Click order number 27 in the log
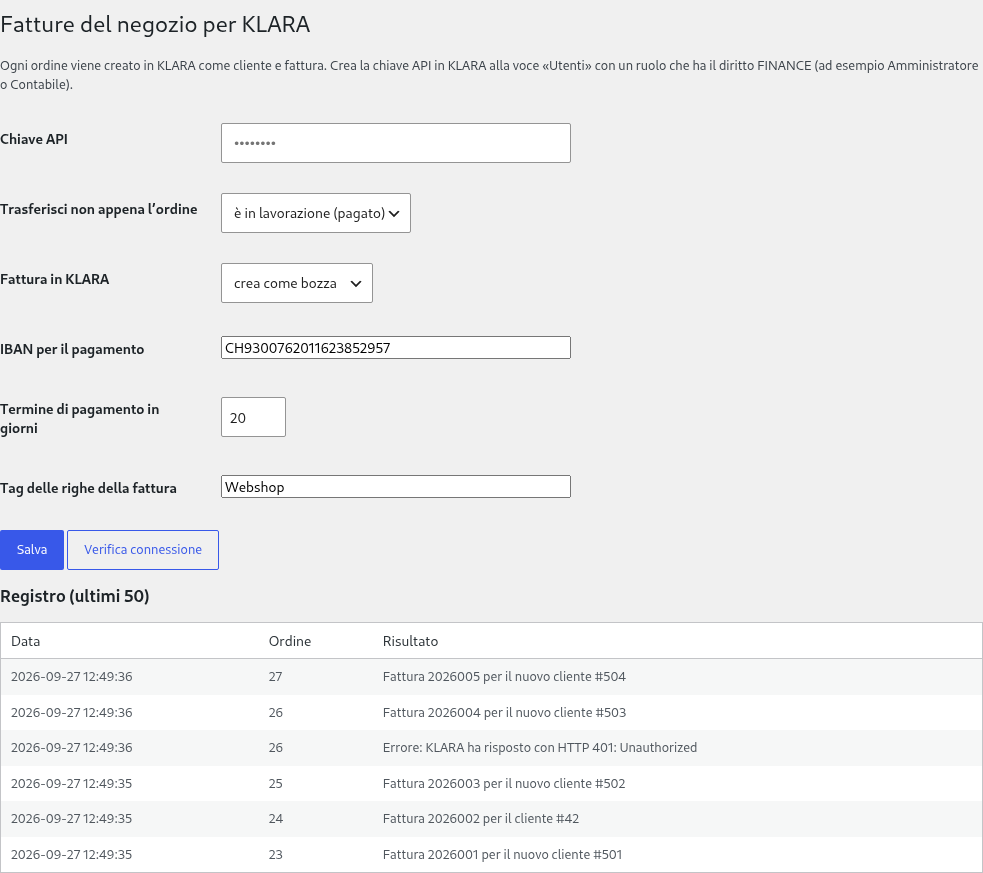The image size is (983, 873). [x=275, y=677]
